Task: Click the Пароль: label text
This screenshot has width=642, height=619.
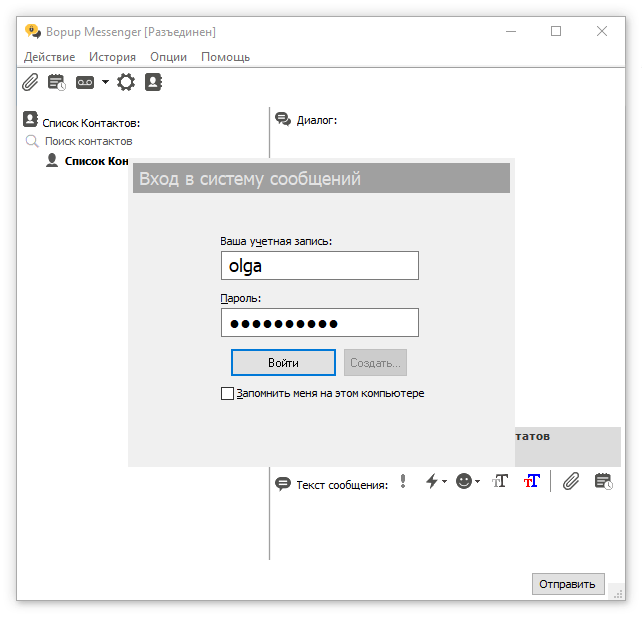Action: (241, 298)
